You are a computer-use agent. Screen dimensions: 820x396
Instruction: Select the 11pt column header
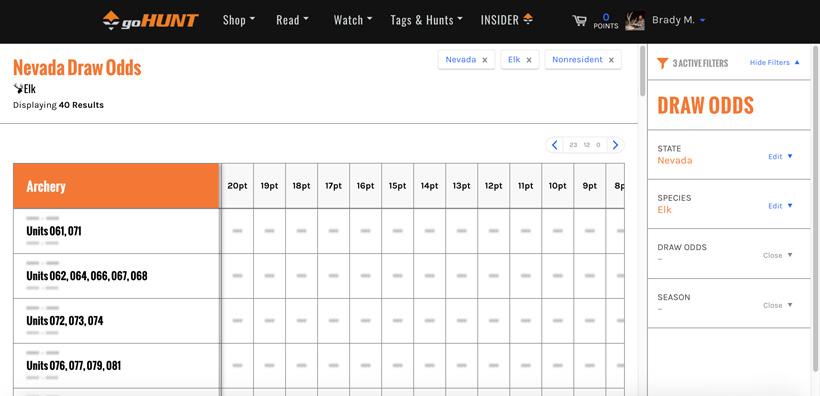point(526,186)
